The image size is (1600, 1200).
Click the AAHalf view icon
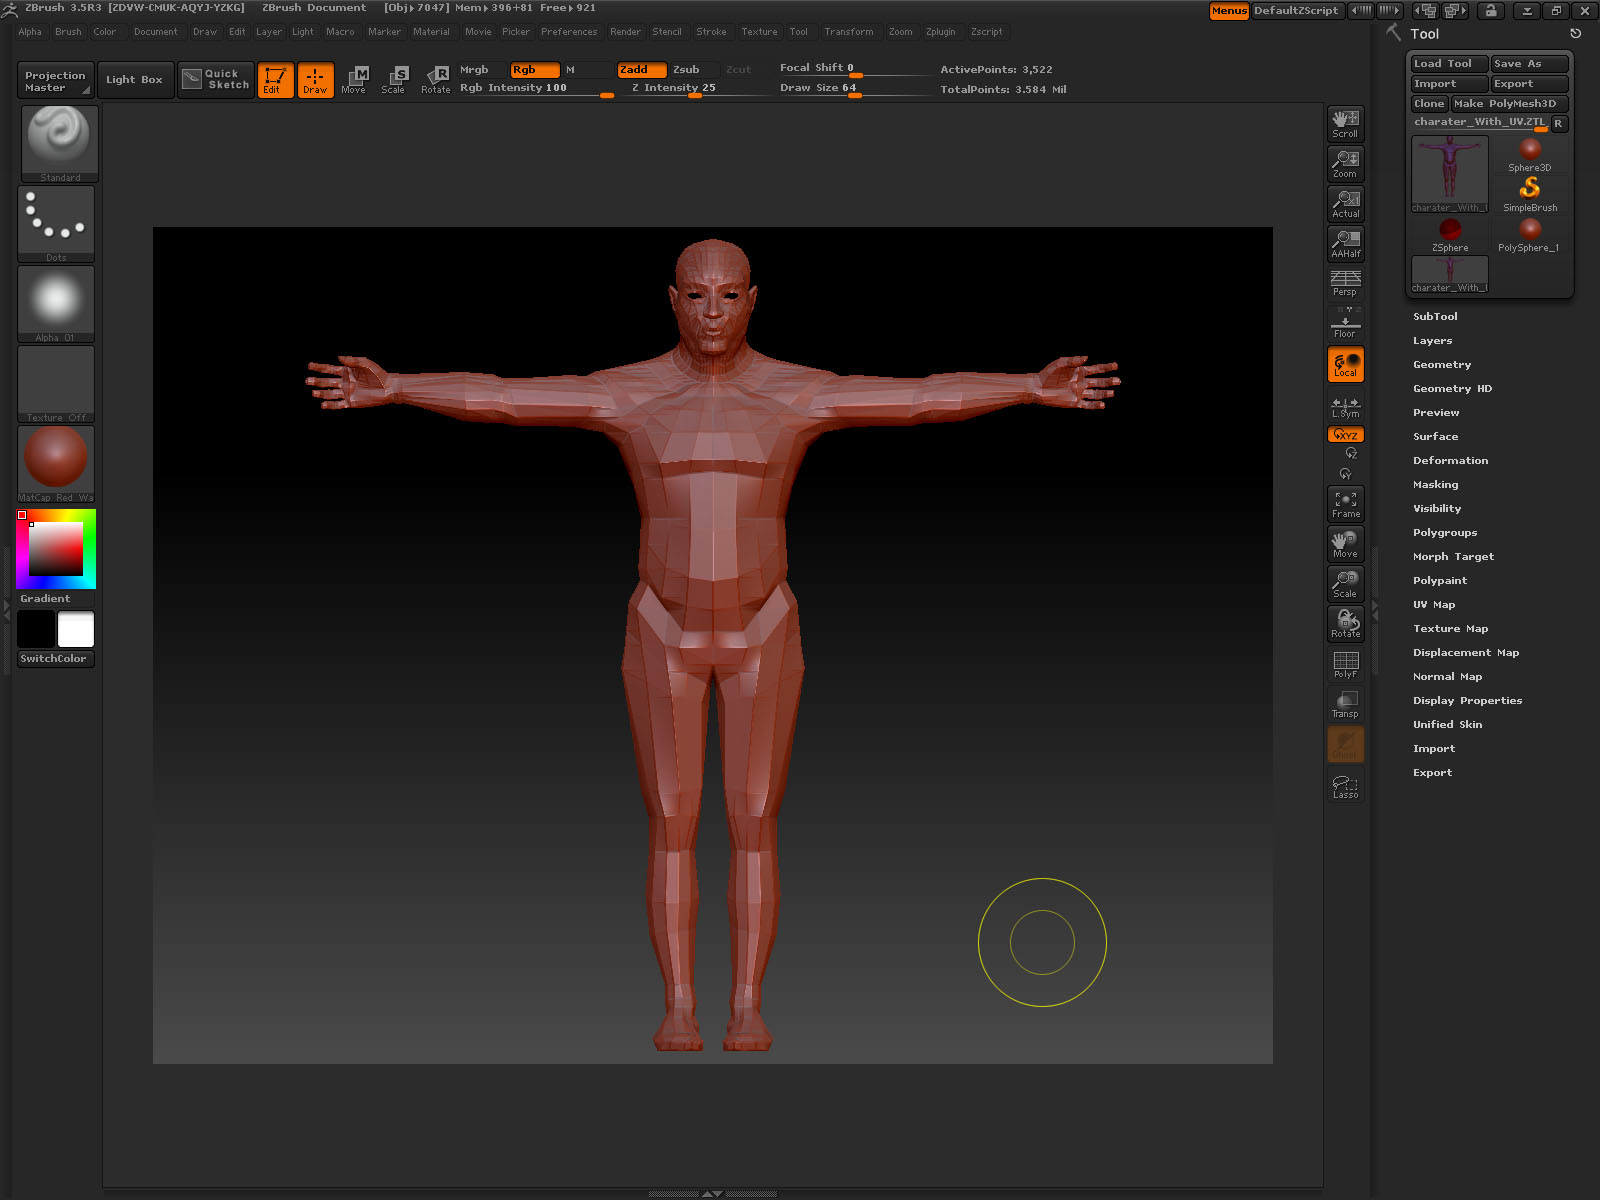(x=1345, y=244)
